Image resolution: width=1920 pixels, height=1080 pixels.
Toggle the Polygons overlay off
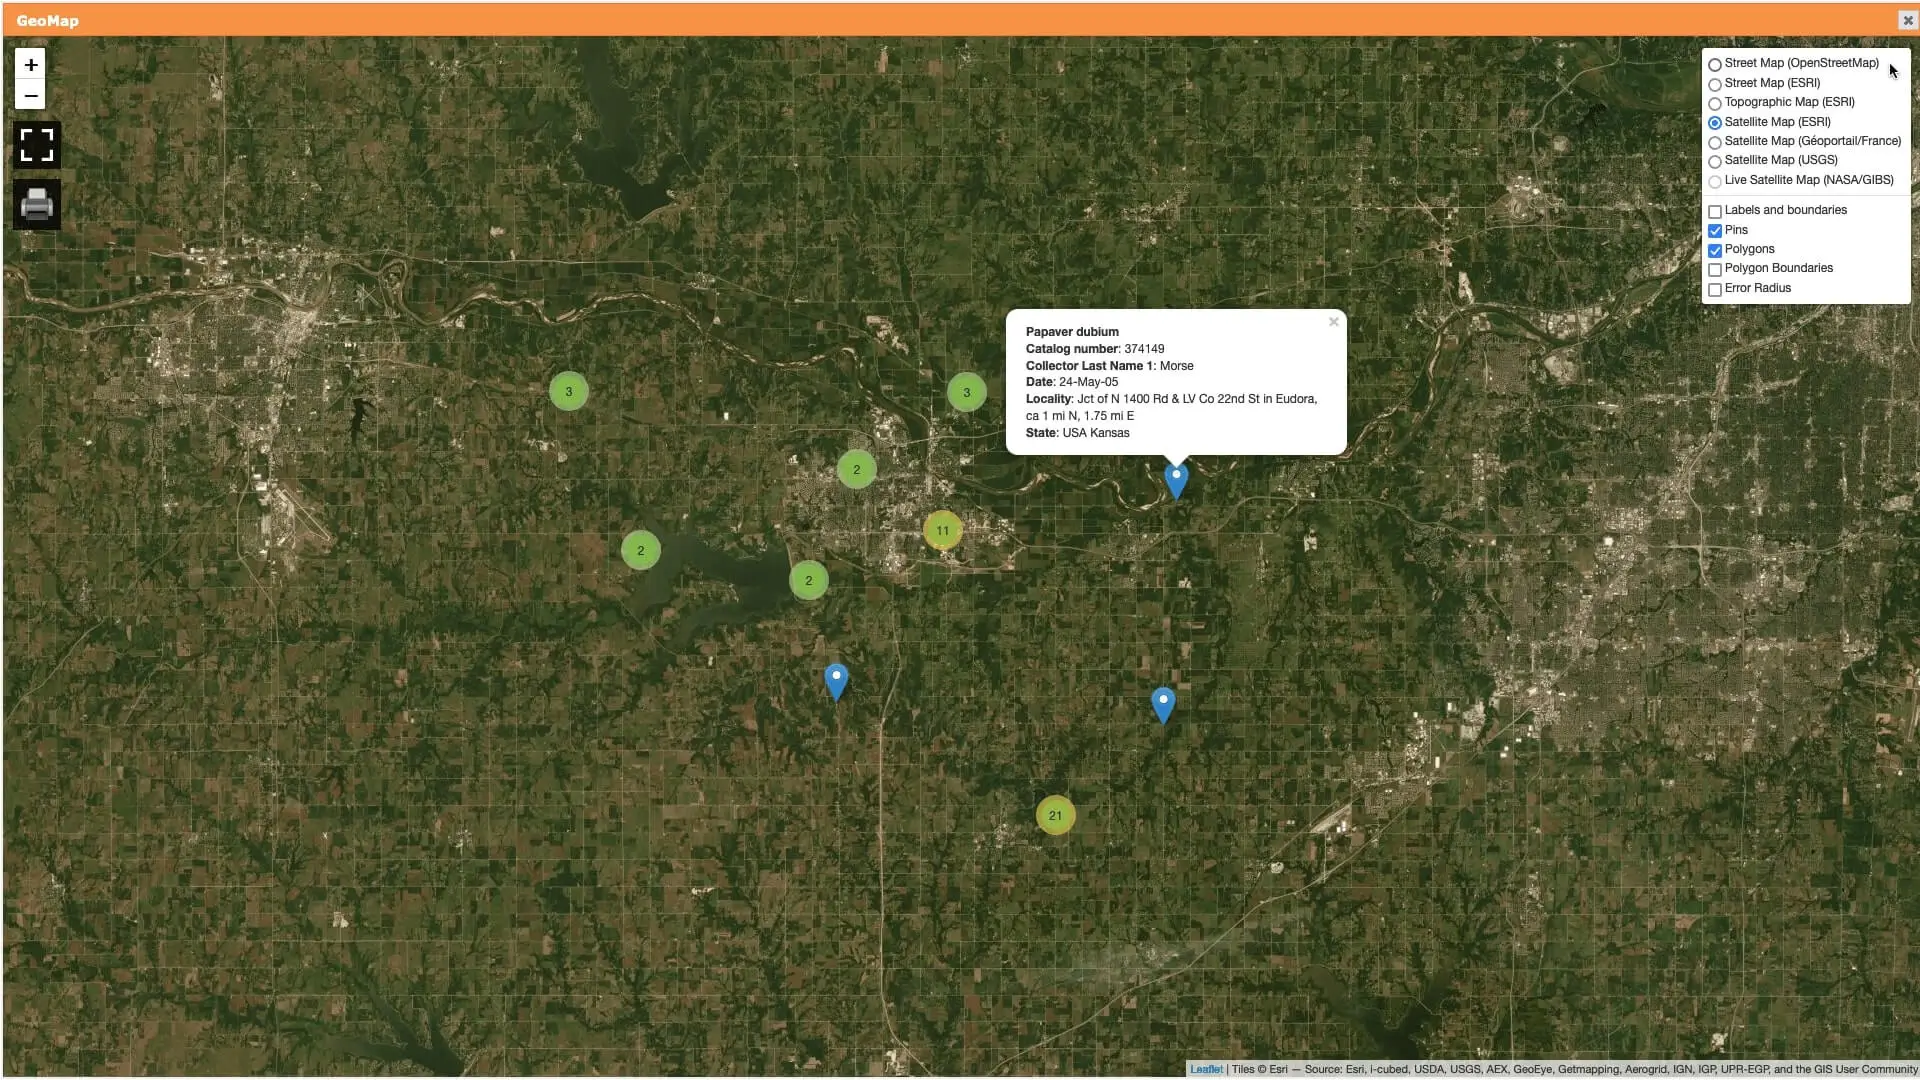coord(1715,250)
